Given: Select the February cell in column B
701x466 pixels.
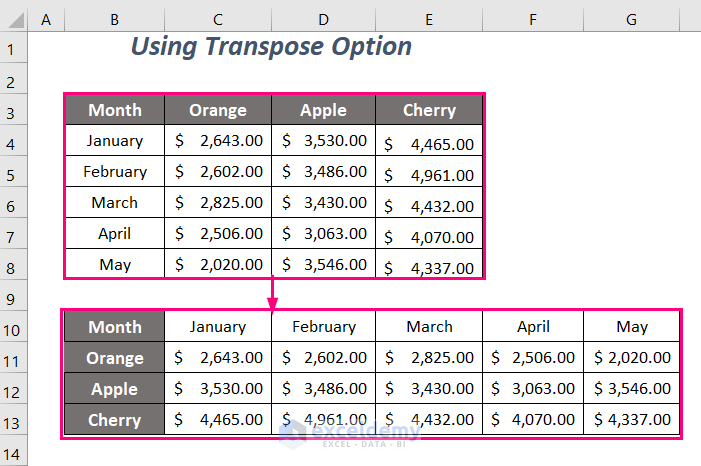Looking at the screenshot, I should click(x=114, y=172).
